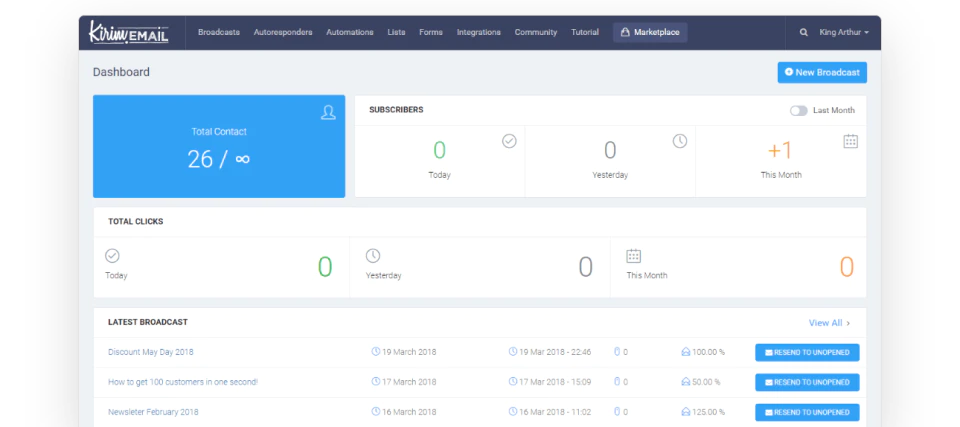Click the Total Clicks Today checkmark icon

pyautogui.click(x=112, y=256)
